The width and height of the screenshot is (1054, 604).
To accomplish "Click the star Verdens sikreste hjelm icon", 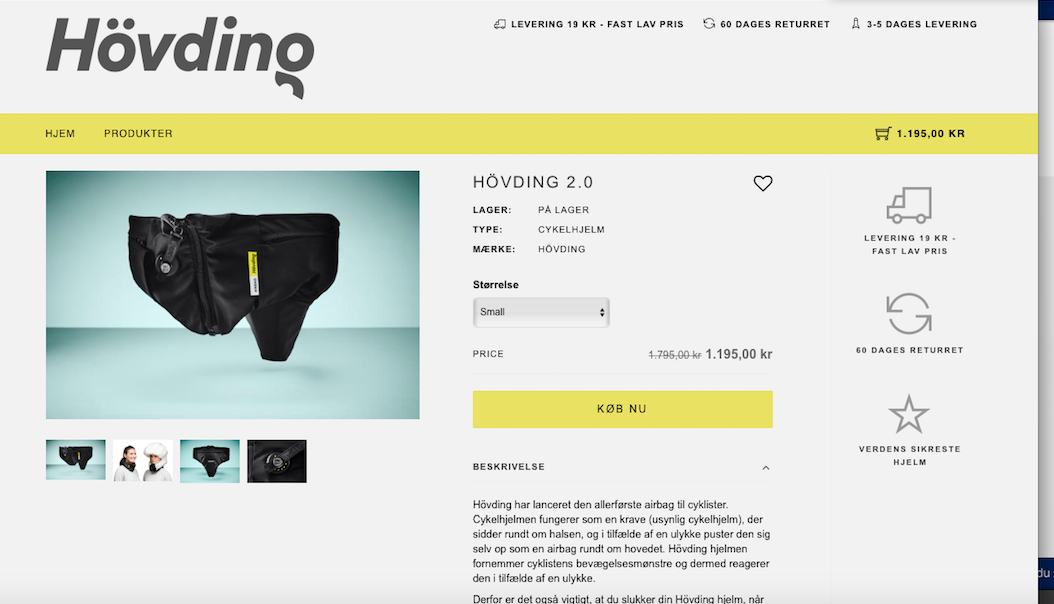I will [909, 414].
